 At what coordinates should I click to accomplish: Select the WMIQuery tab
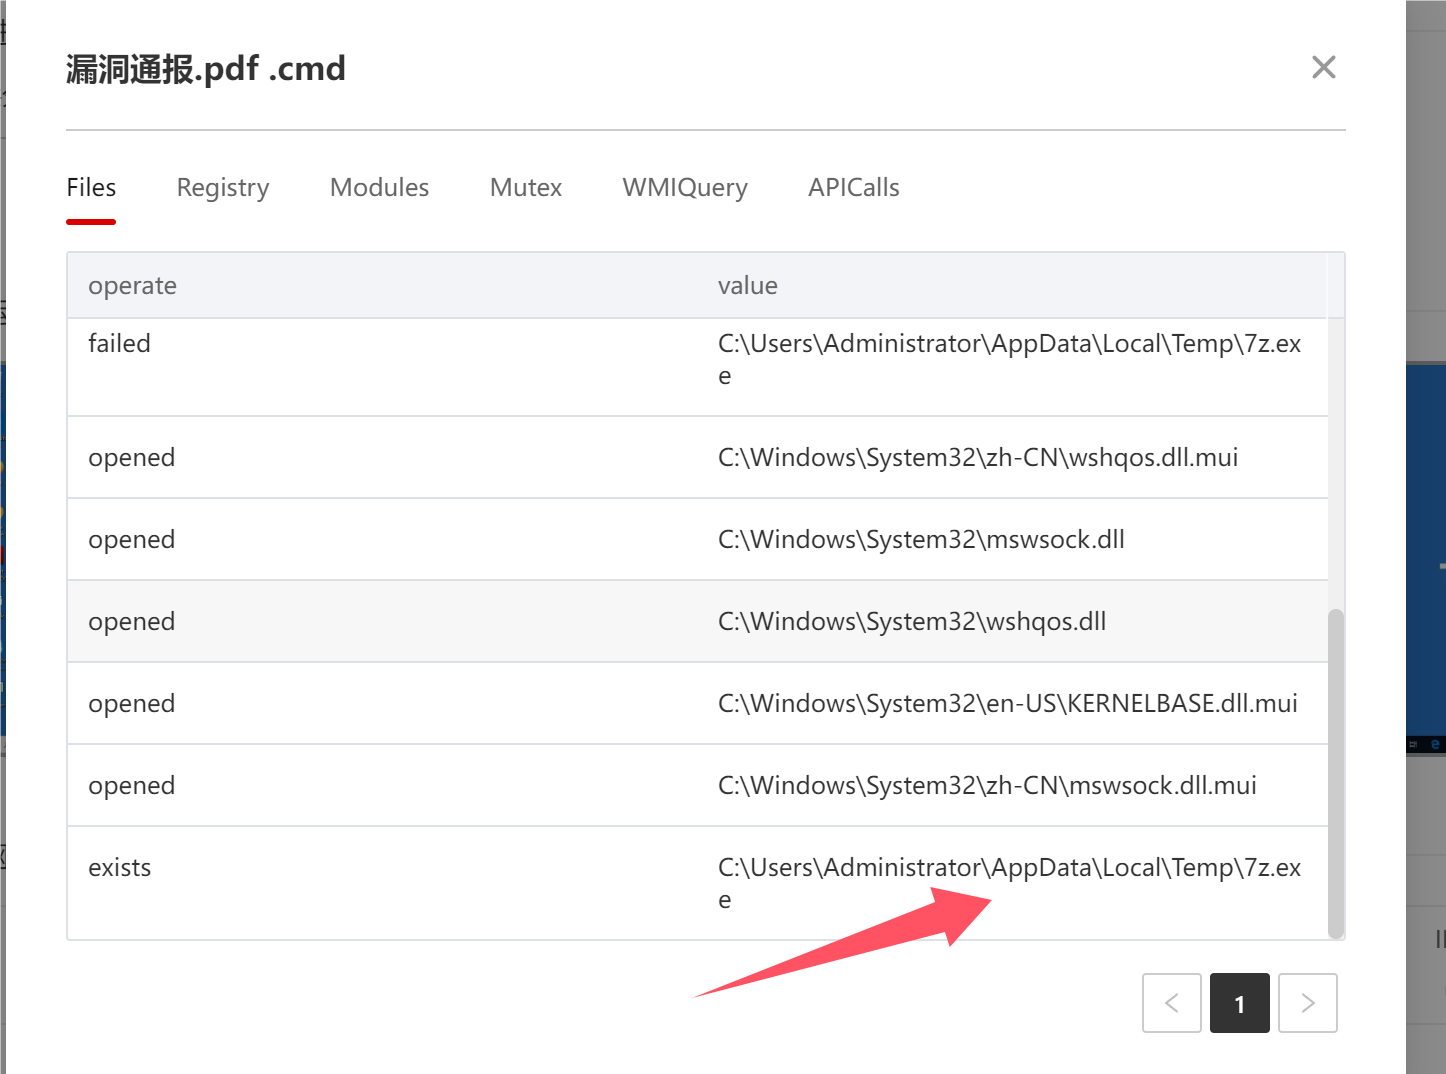click(685, 188)
